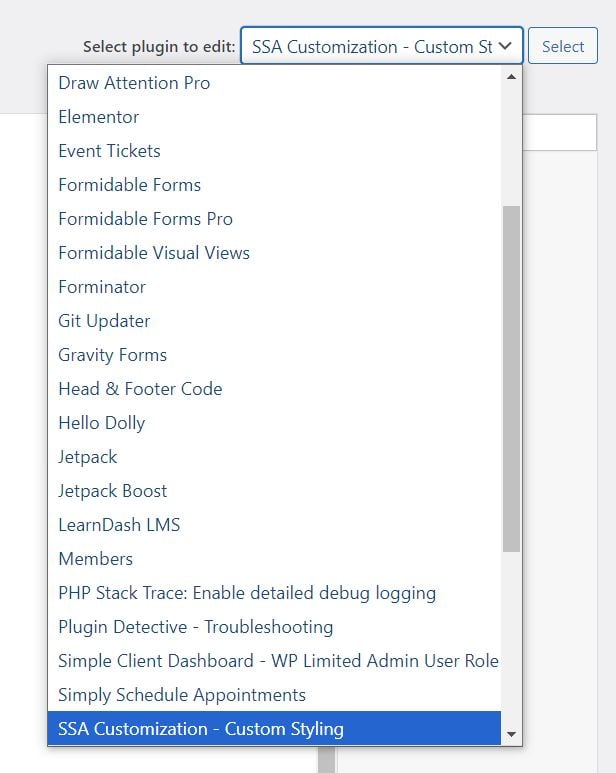Pick Simple Client Dashboard option
The height and width of the screenshot is (773, 616).
coord(274,661)
